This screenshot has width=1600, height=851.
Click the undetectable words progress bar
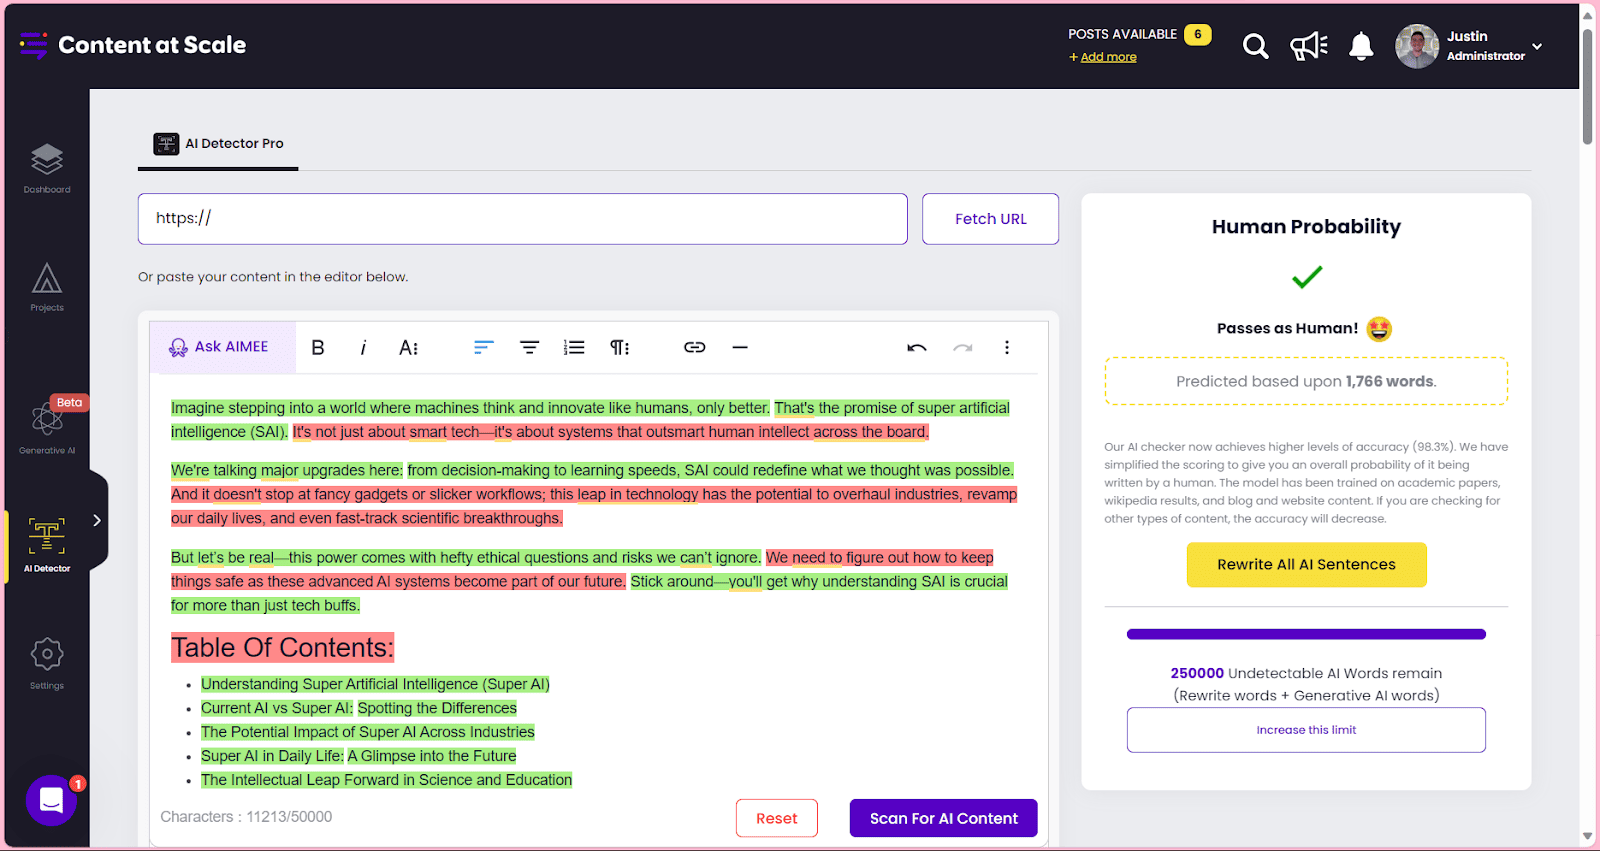point(1306,634)
